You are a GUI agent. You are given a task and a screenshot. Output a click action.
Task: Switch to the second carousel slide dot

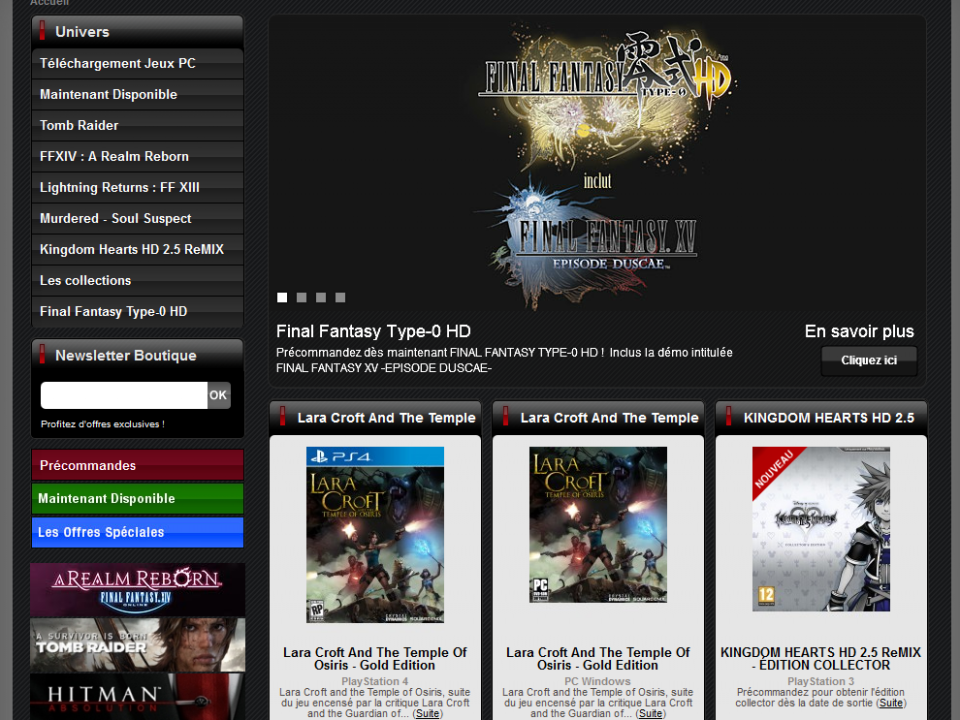pos(301,297)
